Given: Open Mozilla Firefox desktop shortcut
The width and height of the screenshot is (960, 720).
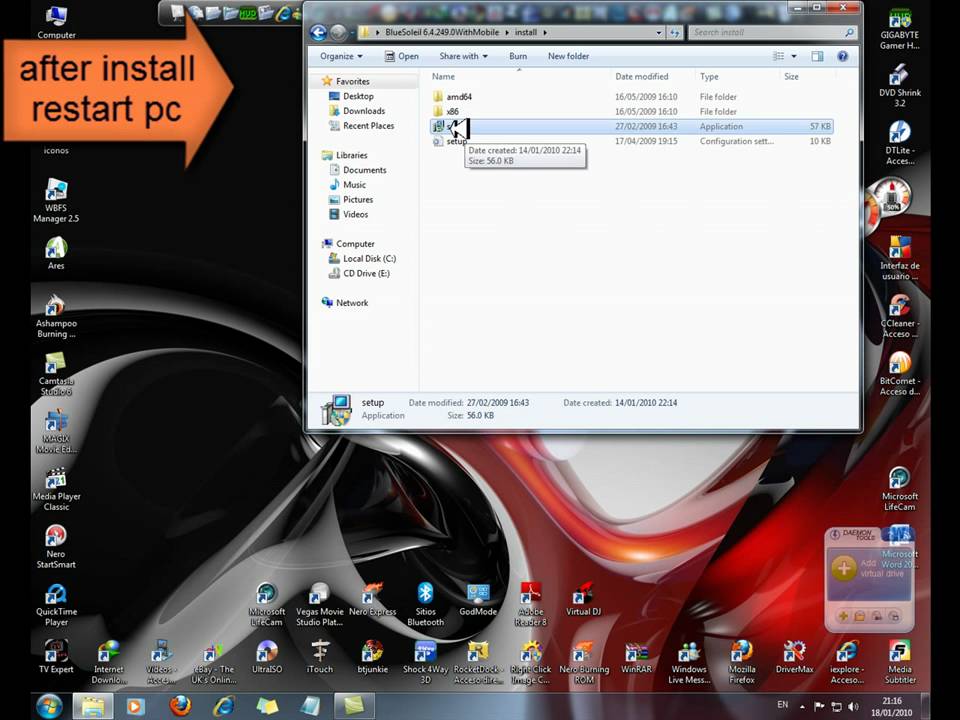Looking at the screenshot, I should 741,662.
